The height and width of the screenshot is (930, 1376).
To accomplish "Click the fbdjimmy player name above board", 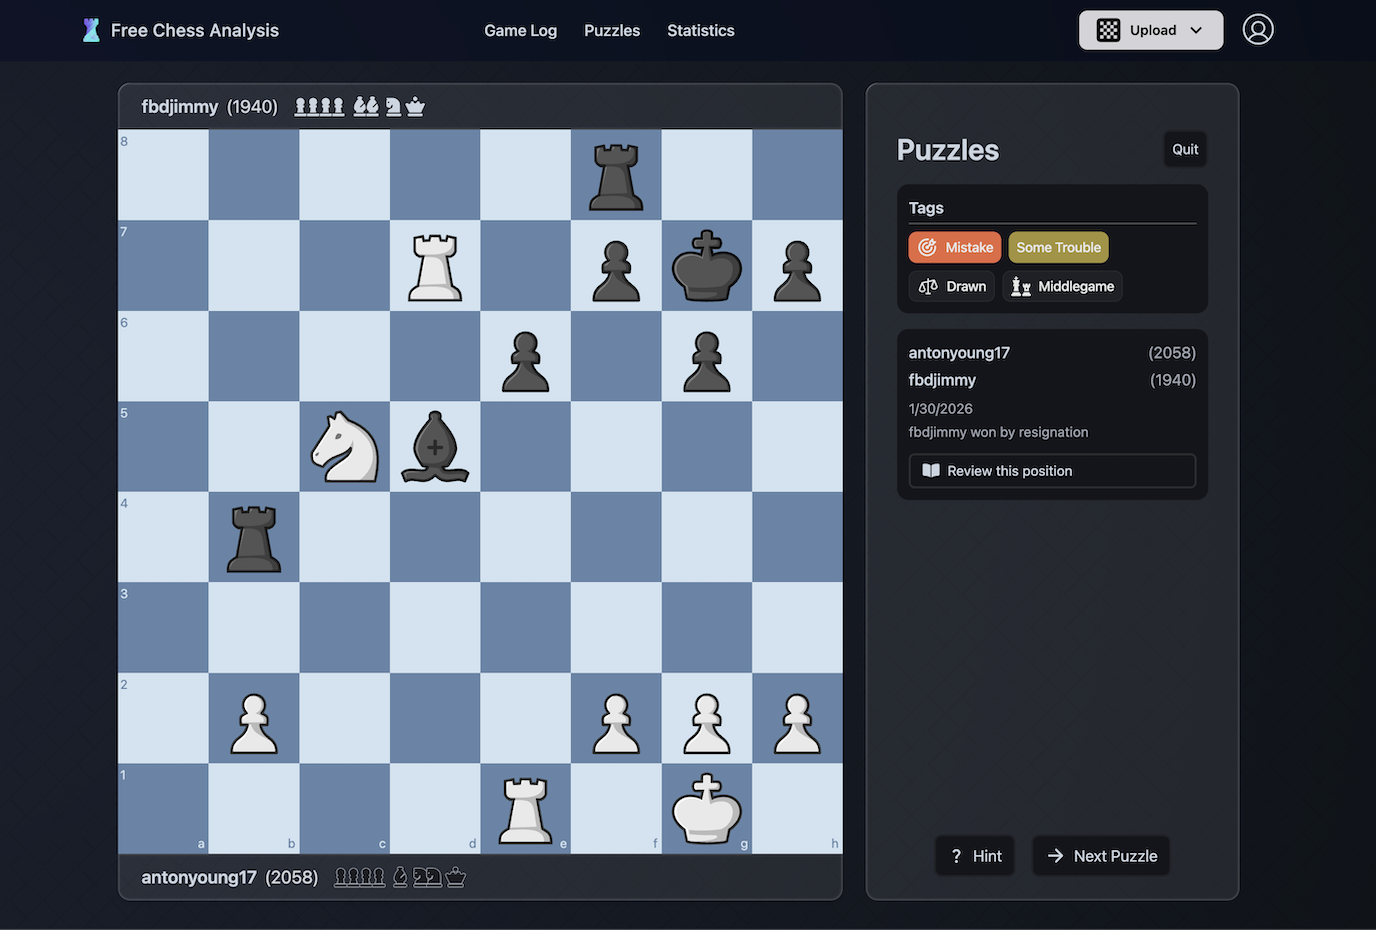I will point(180,106).
